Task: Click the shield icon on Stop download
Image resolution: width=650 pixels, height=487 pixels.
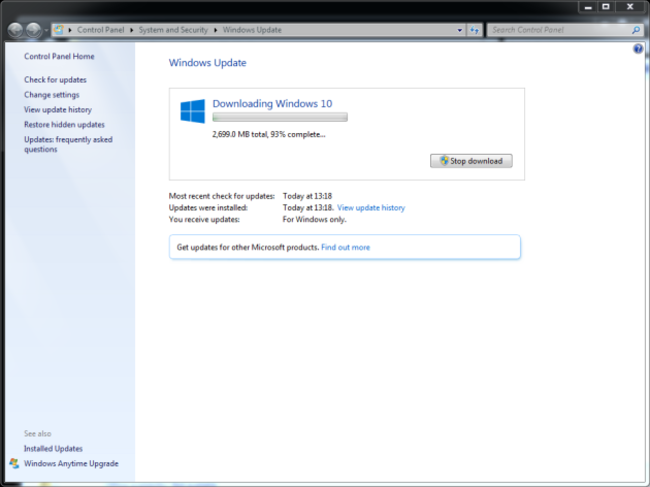Action: (444, 160)
